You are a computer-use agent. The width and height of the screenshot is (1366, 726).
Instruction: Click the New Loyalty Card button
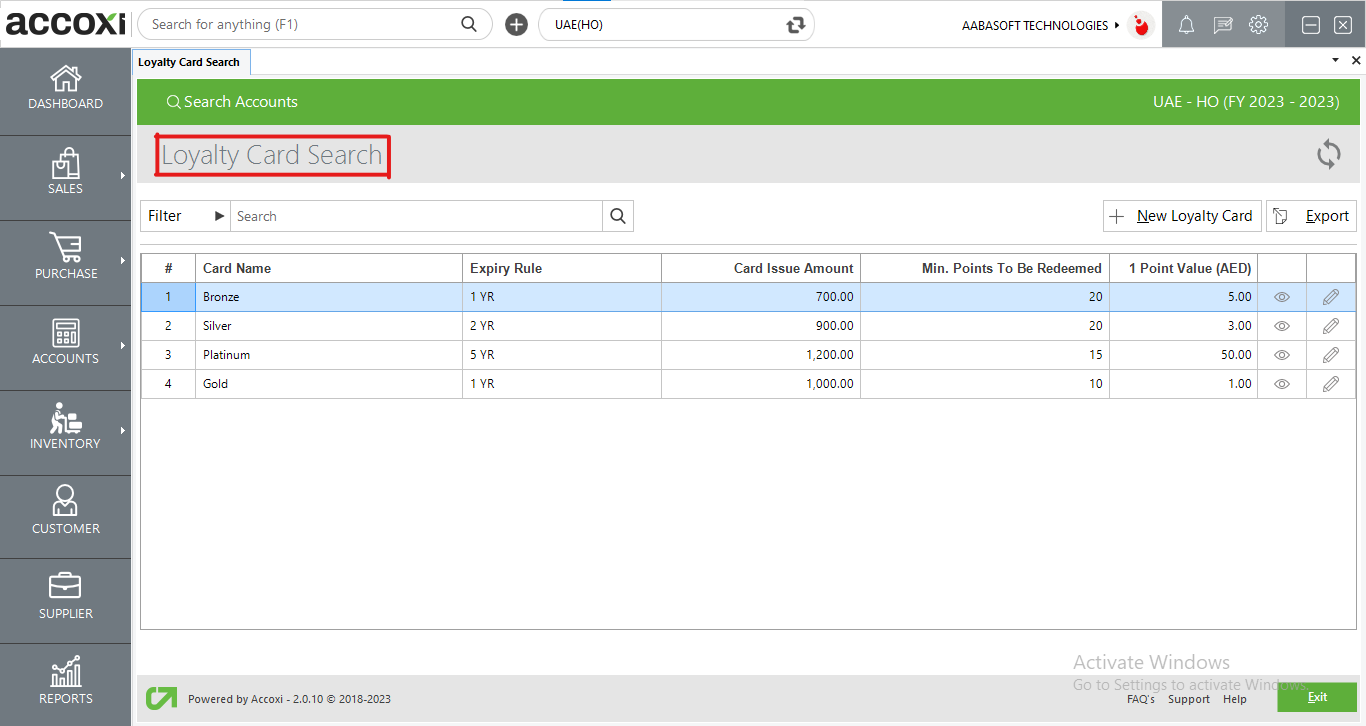(1182, 216)
